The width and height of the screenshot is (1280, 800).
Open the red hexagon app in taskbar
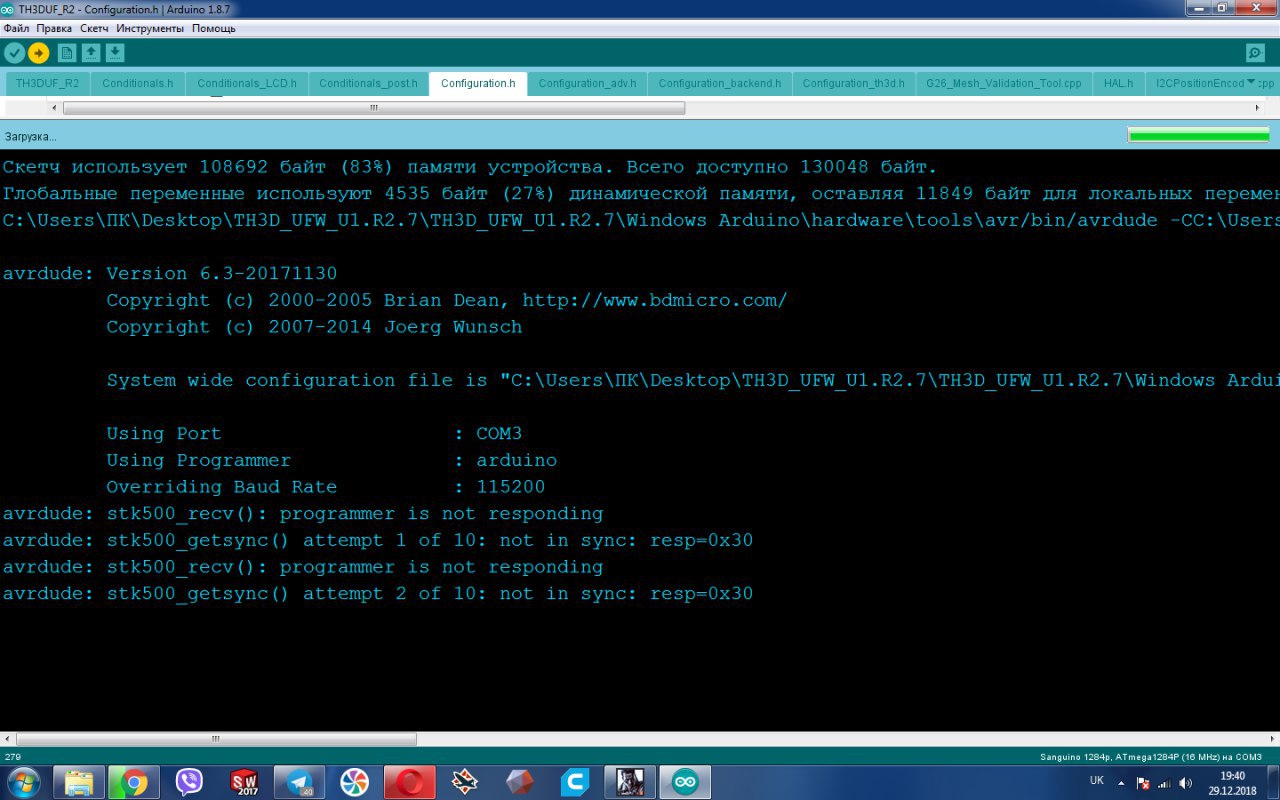pos(520,782)
